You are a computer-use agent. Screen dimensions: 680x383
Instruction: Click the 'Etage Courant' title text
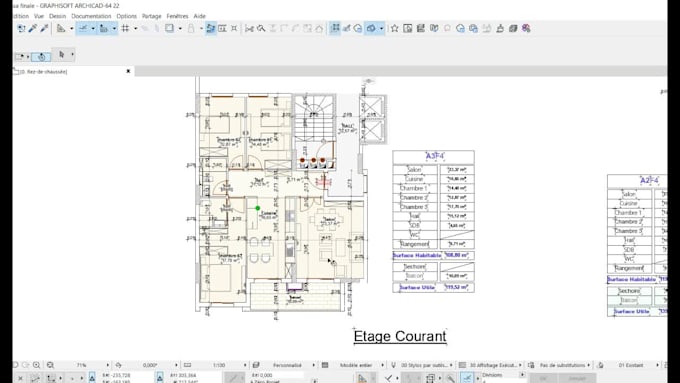pos(400,336)
